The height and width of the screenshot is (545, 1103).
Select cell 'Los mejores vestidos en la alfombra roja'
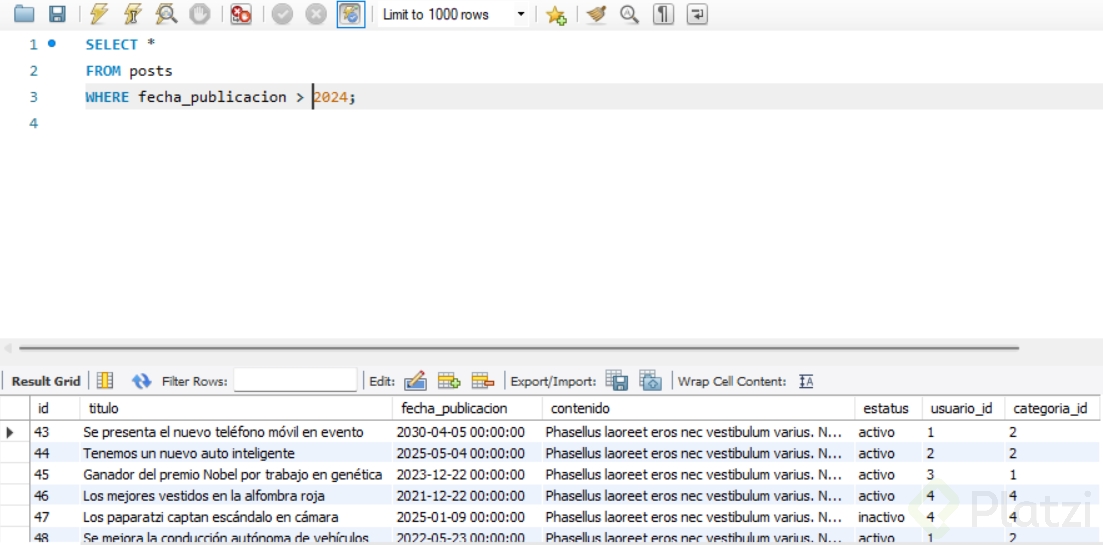coord(236,496)
